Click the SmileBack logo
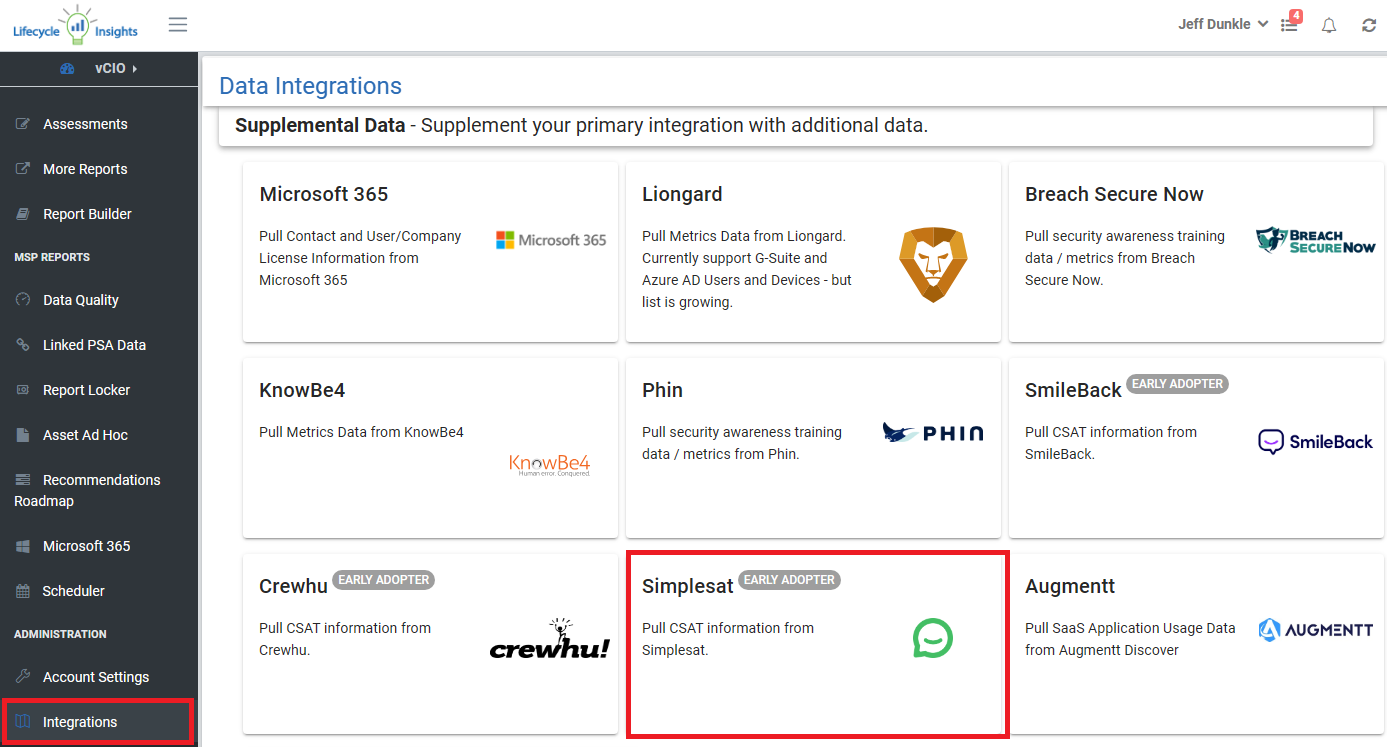 pyautogui.click(x=1316, y=441)
